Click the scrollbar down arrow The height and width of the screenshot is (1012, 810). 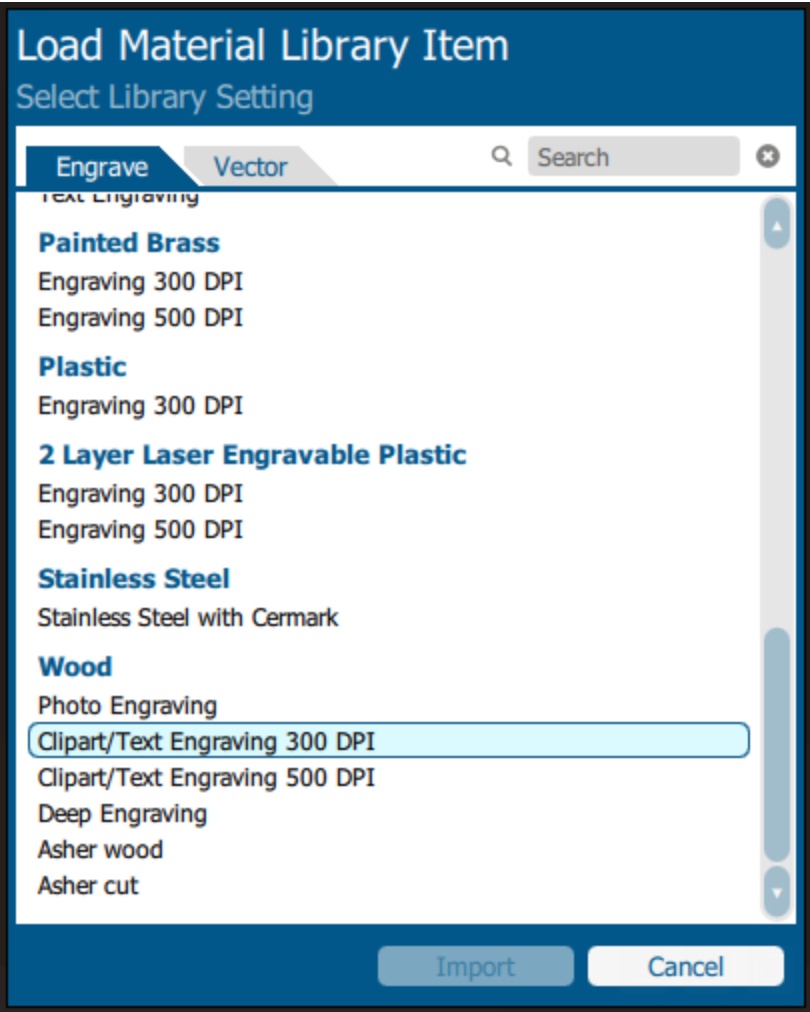point(776,893)
